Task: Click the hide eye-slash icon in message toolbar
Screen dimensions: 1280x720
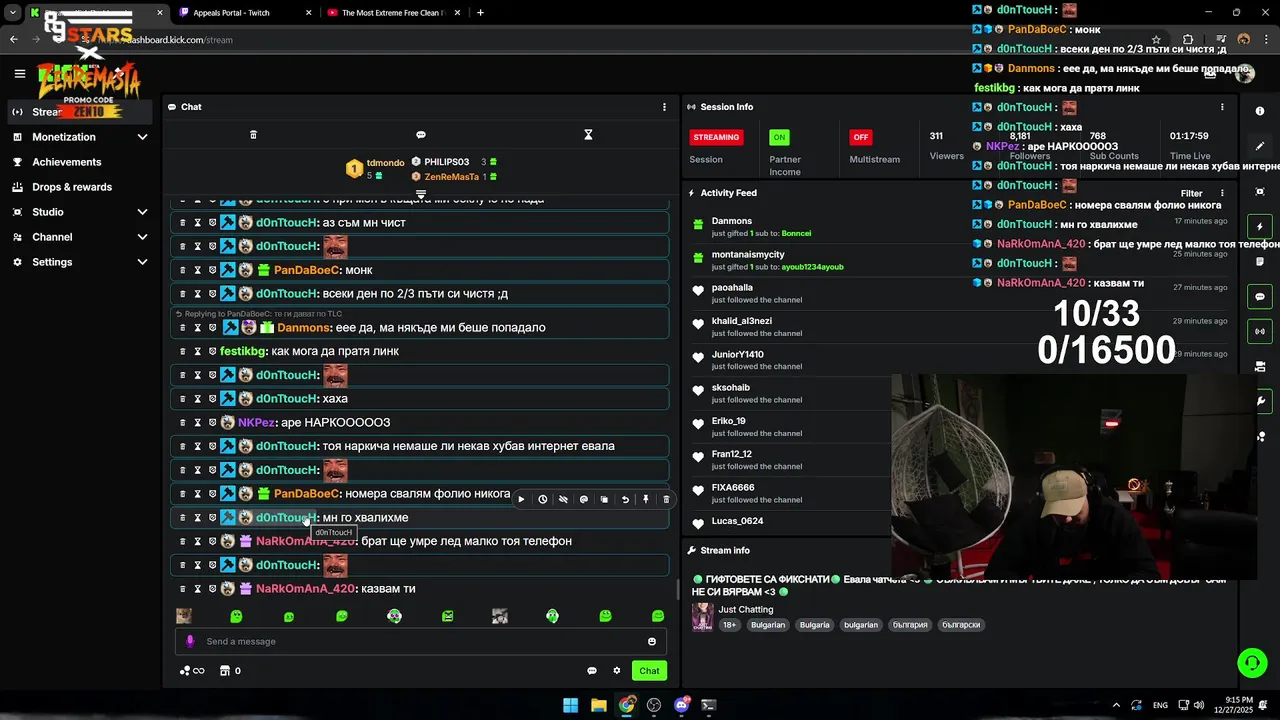Action: tap(563, 499)
